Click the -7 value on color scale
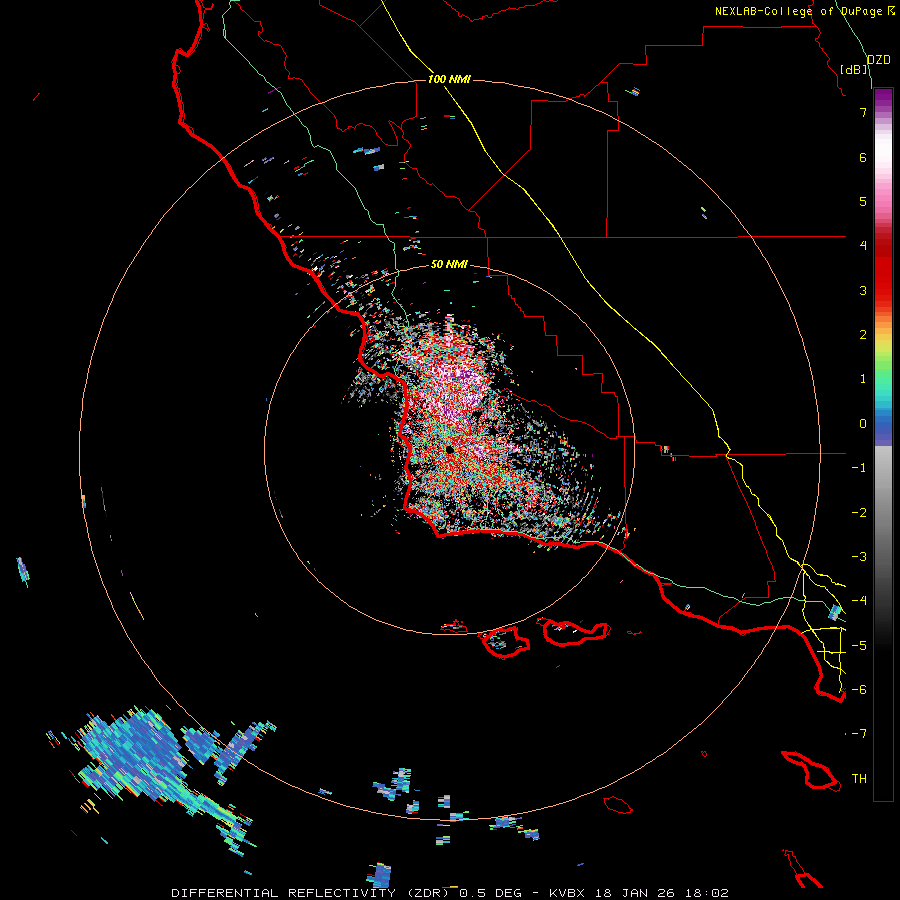This screenshot has height=900, width=900. point(859,734)
